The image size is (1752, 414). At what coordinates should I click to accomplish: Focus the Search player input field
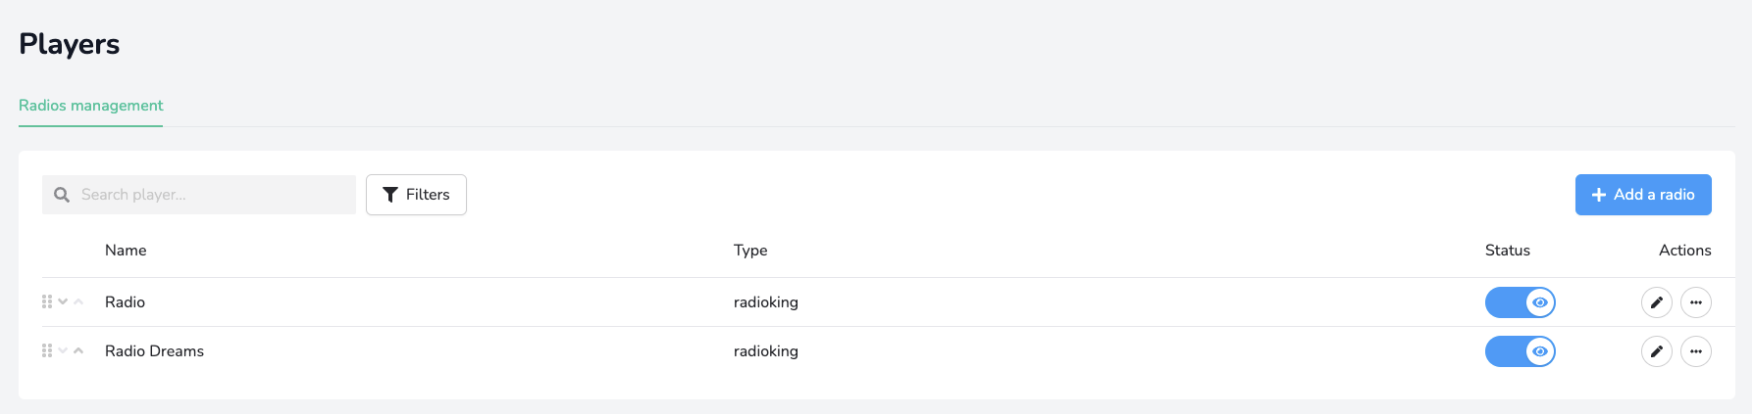tap(199, 195)
